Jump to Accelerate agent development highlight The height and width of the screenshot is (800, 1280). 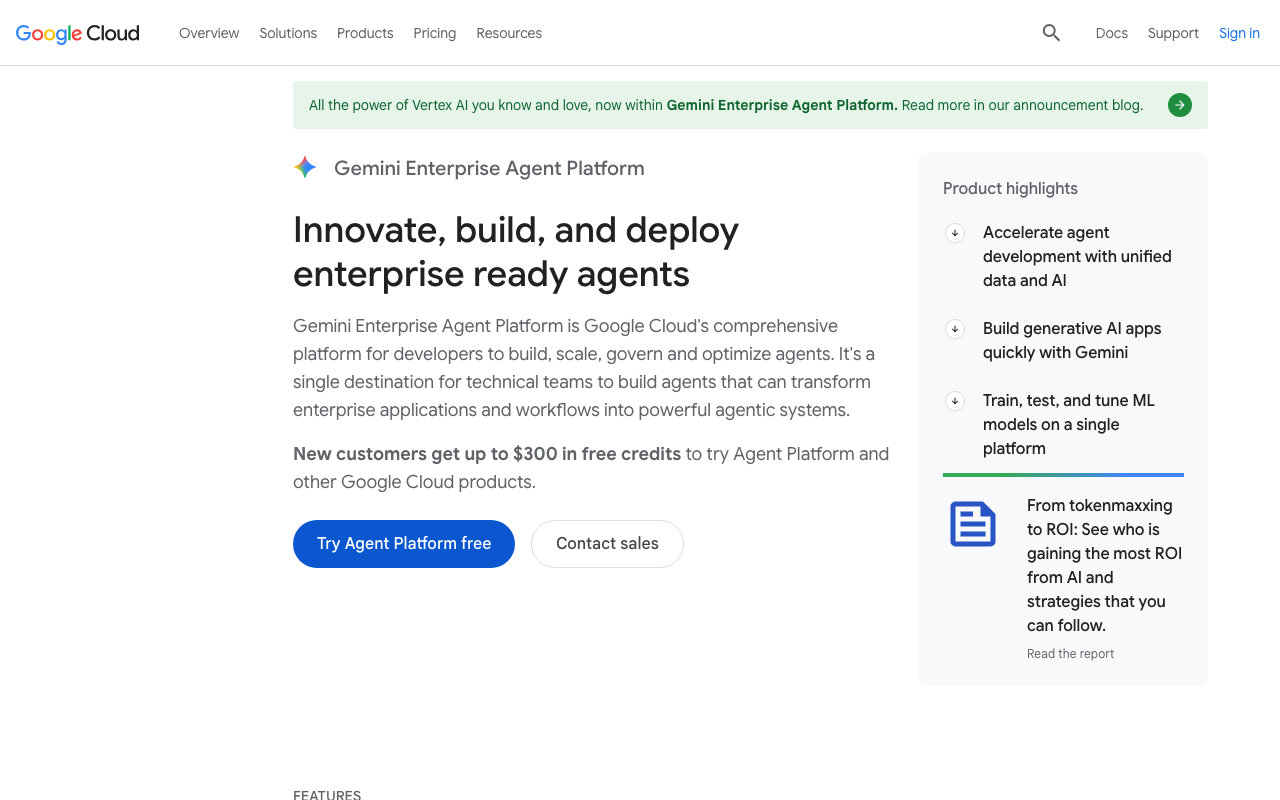coord(1077,257)
